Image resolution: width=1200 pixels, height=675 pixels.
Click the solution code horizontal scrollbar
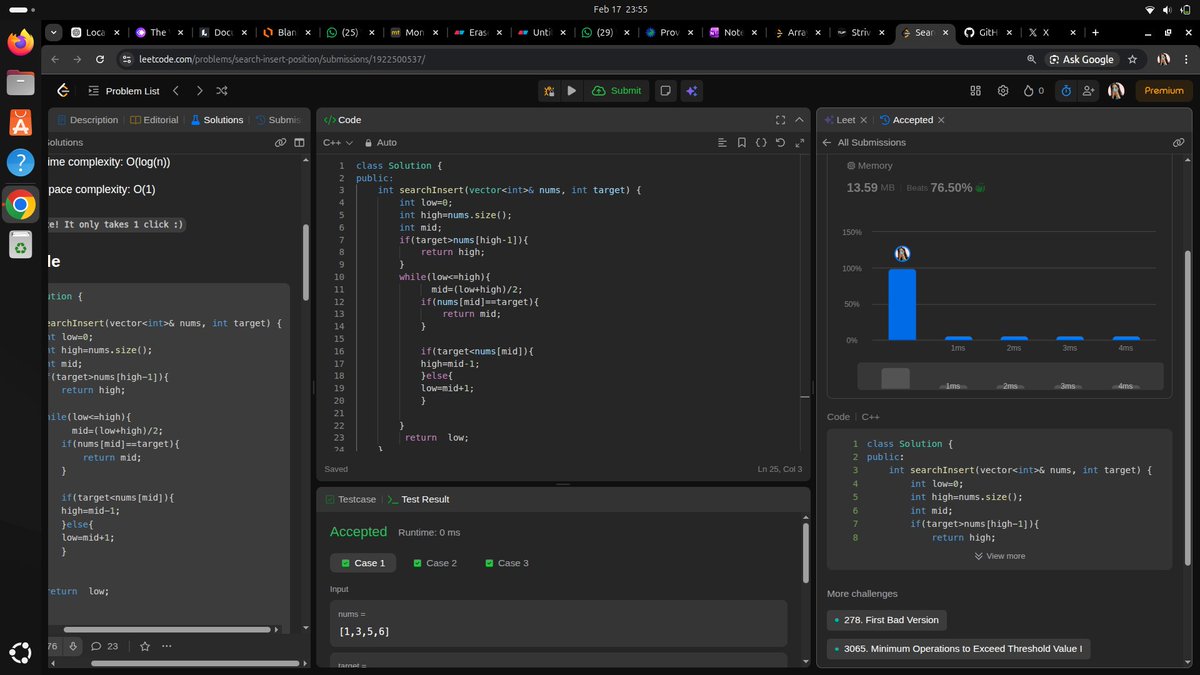click(x=166, y=629)
